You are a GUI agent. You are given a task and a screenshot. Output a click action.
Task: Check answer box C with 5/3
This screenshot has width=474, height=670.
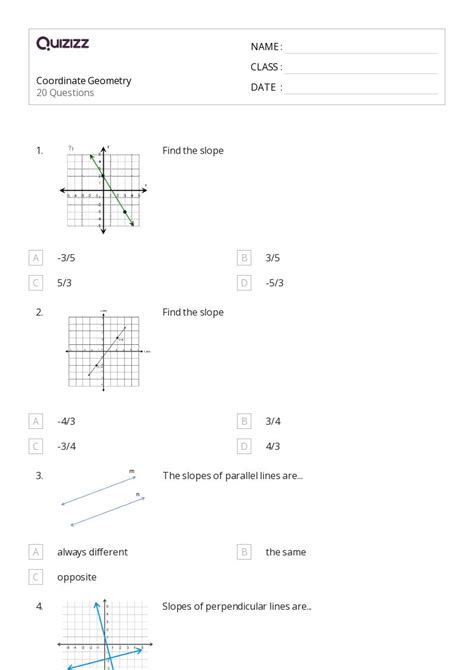click(35, 283)
